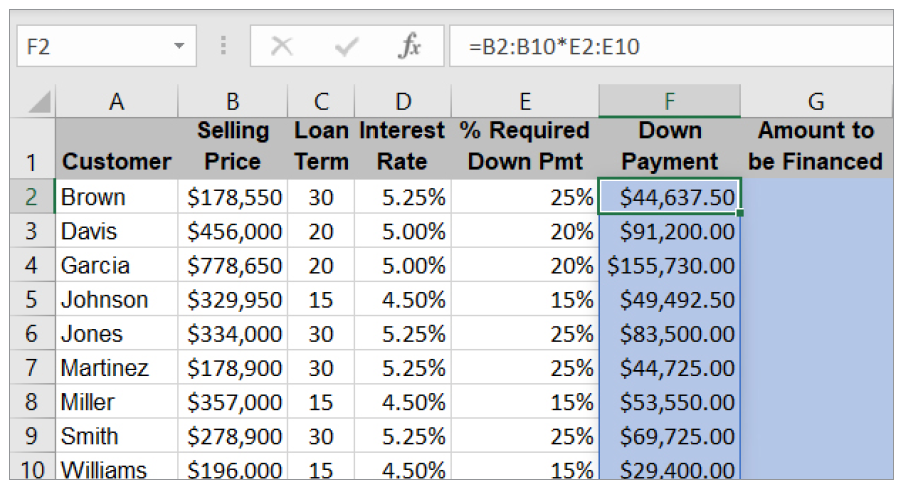Select column G header
This screenshot has width=901, height=500.
(815, 101)
